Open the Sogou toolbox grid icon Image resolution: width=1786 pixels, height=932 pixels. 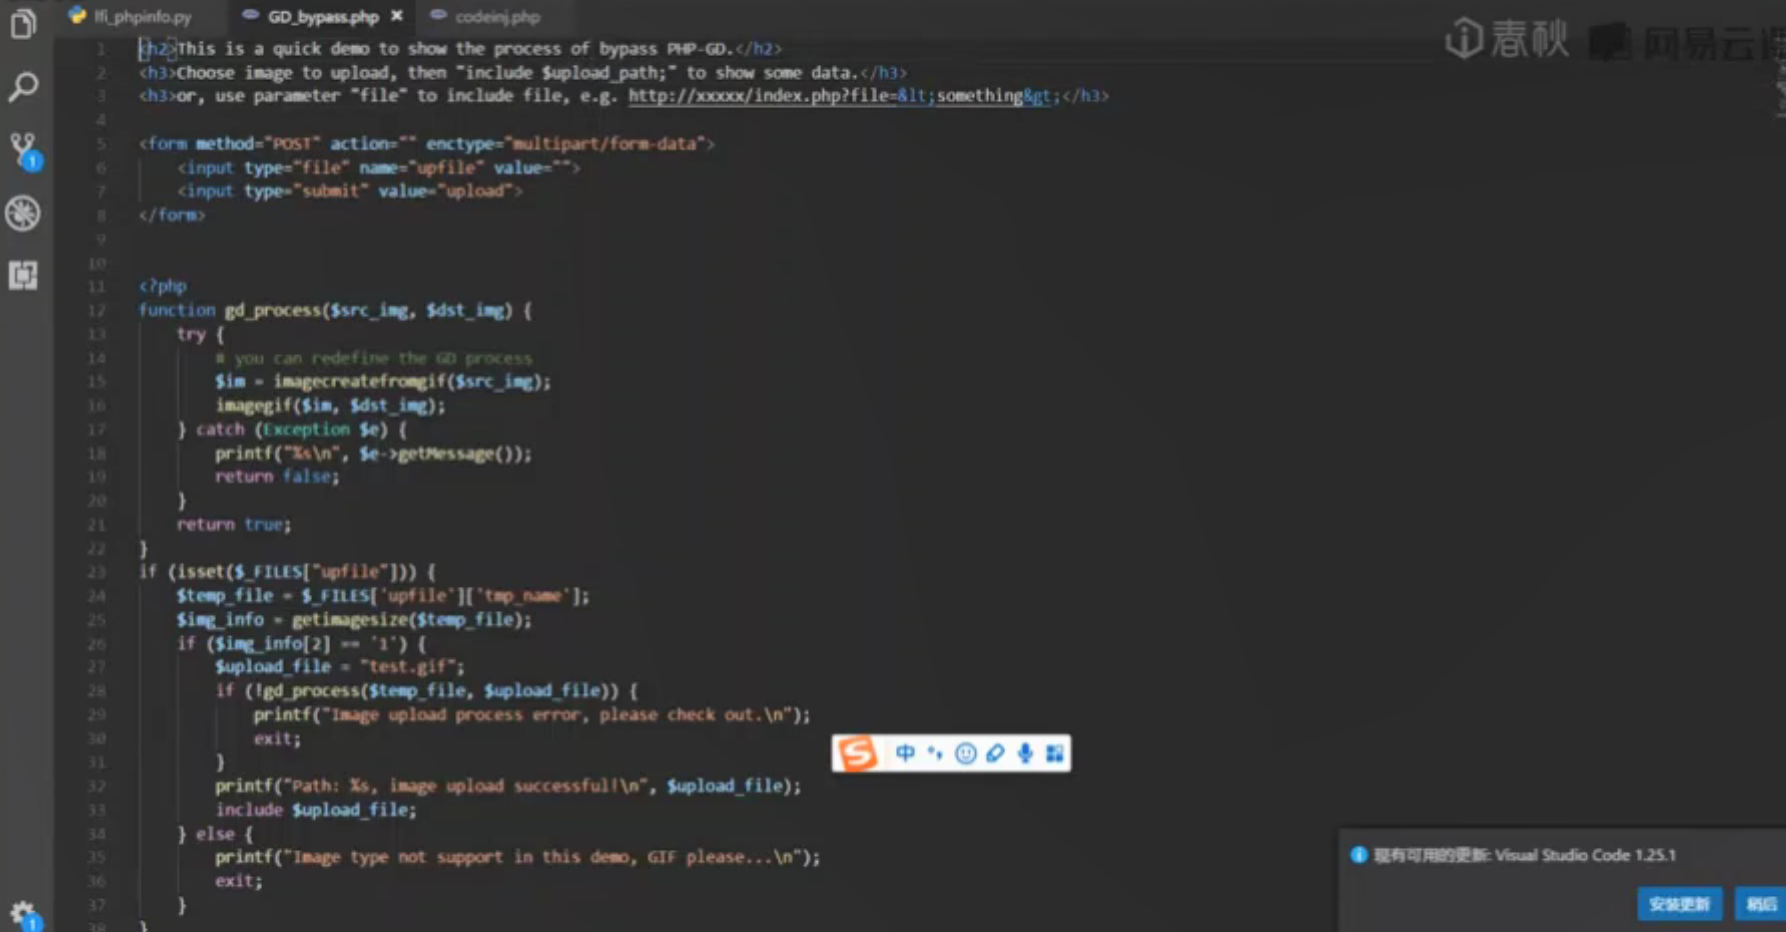click(1054, 753)
